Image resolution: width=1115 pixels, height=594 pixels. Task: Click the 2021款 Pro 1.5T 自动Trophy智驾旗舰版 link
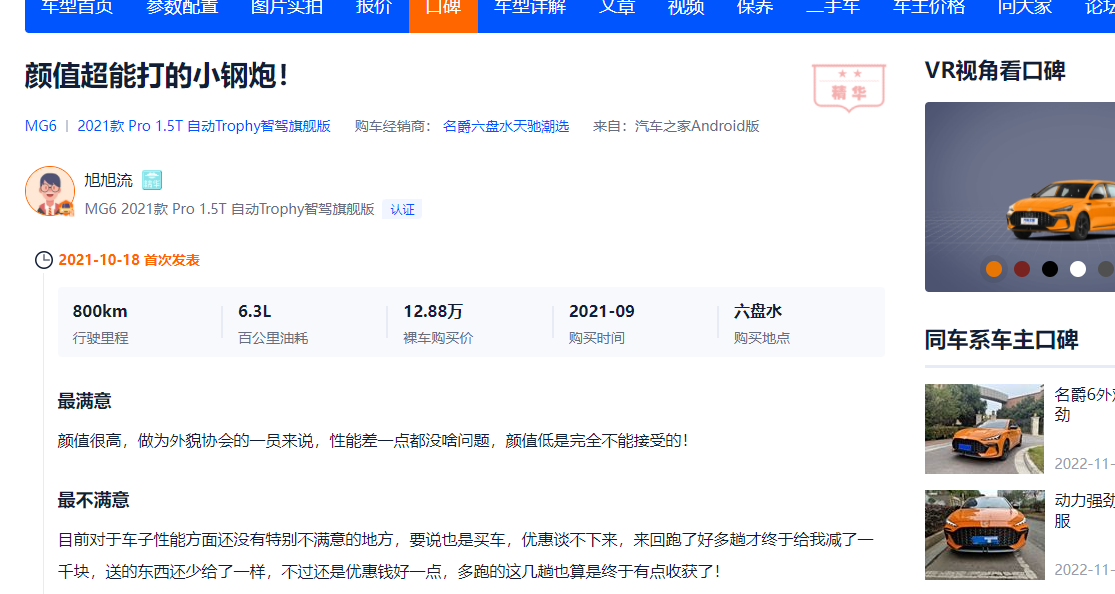(204, 126)
